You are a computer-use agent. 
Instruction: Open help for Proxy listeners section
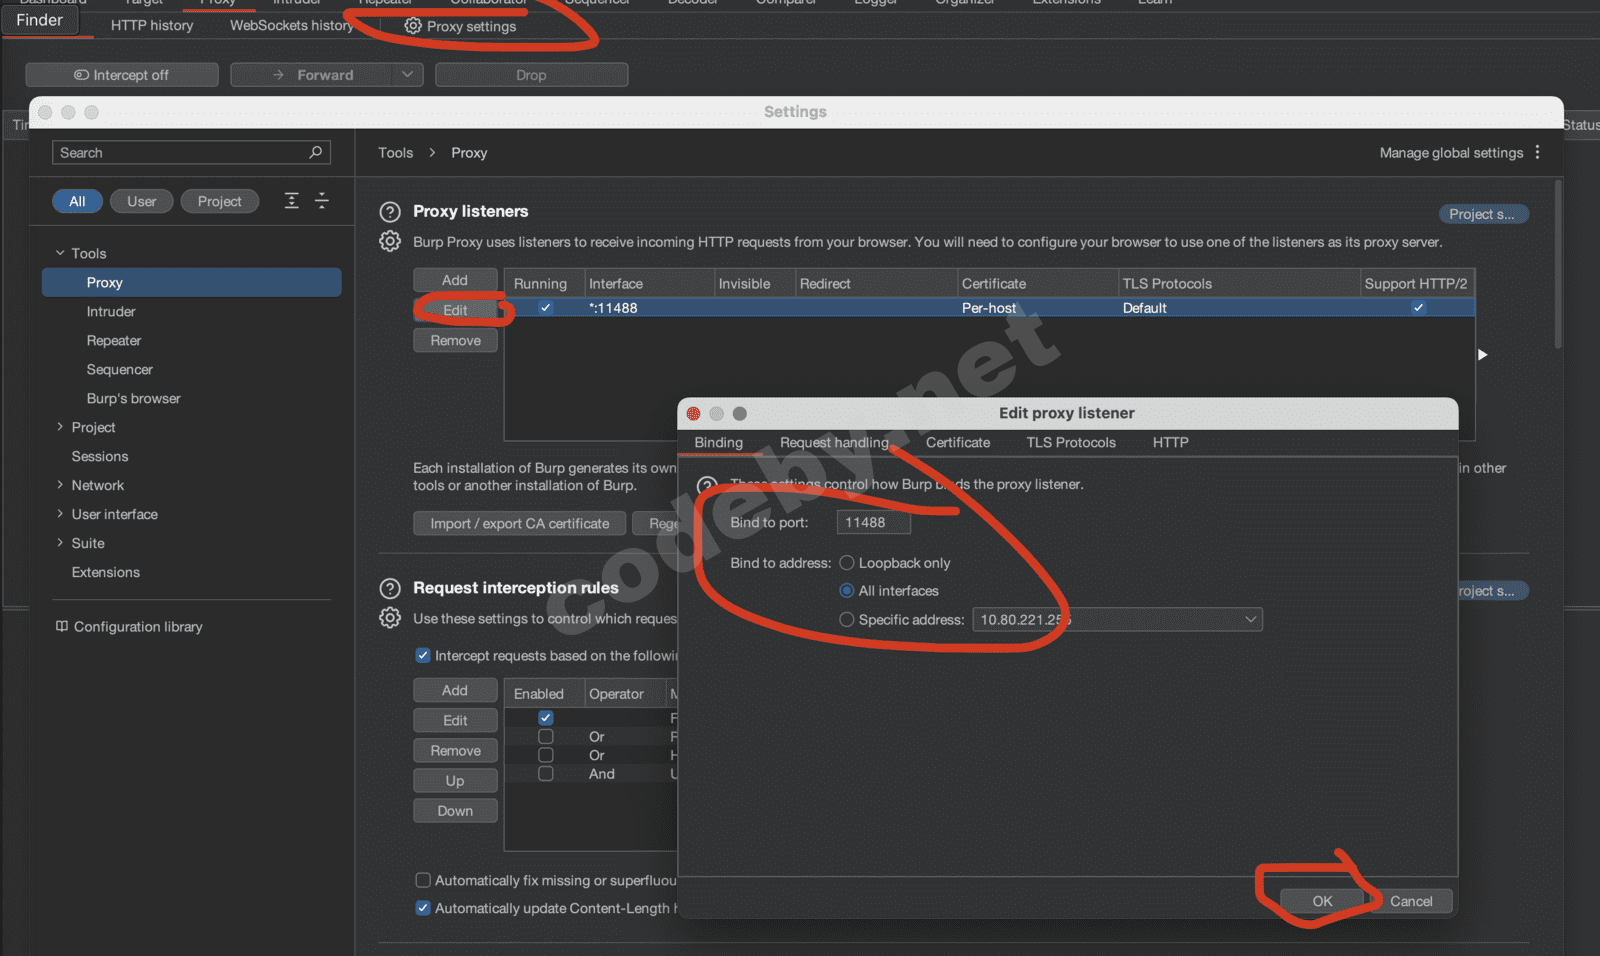tap(390, 212)
